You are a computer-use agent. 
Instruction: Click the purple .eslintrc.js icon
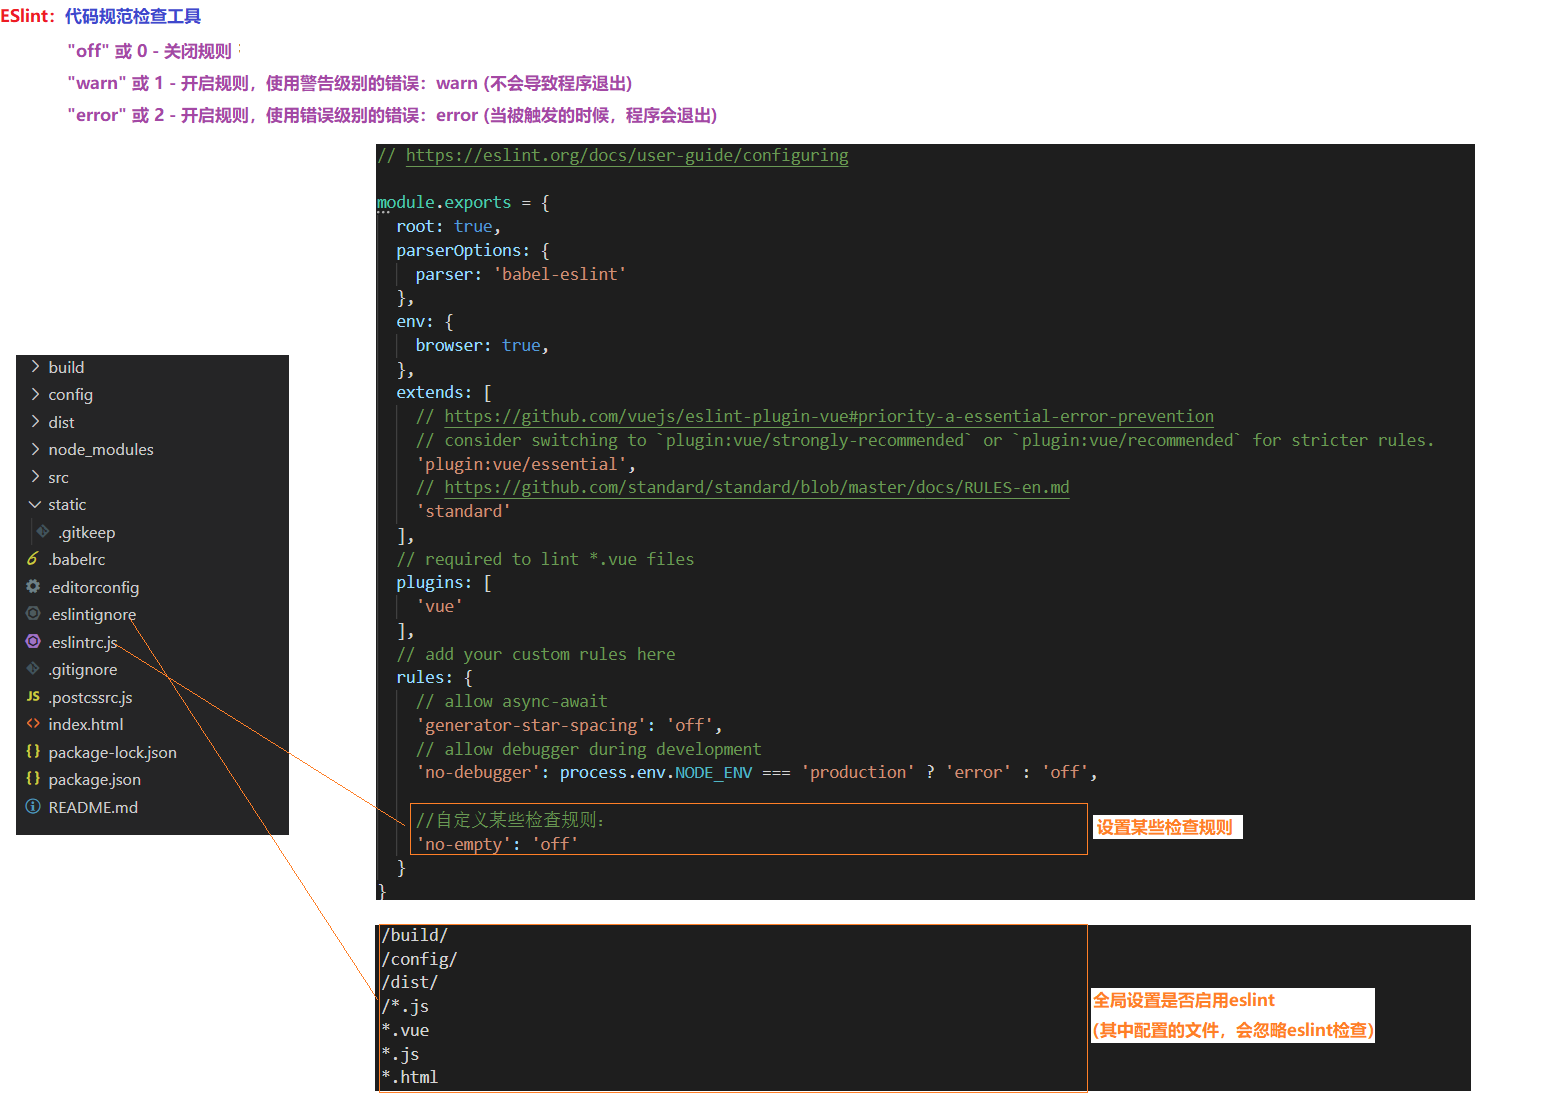click(33, 642)
